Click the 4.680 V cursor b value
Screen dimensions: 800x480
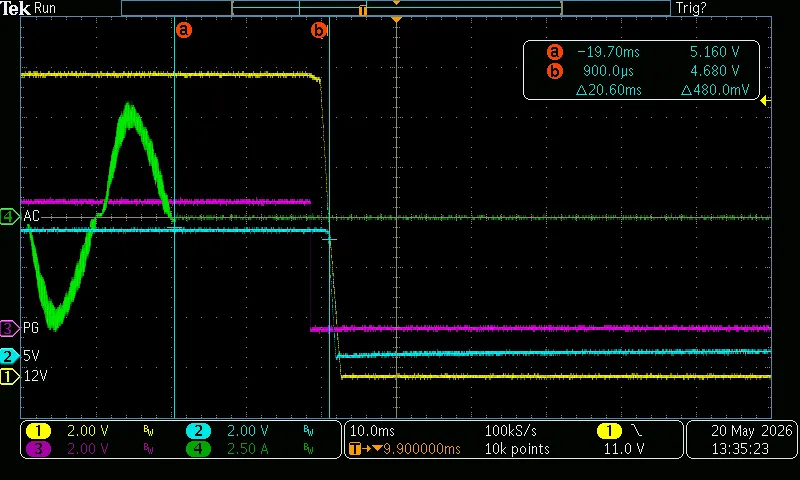point(714,71)
